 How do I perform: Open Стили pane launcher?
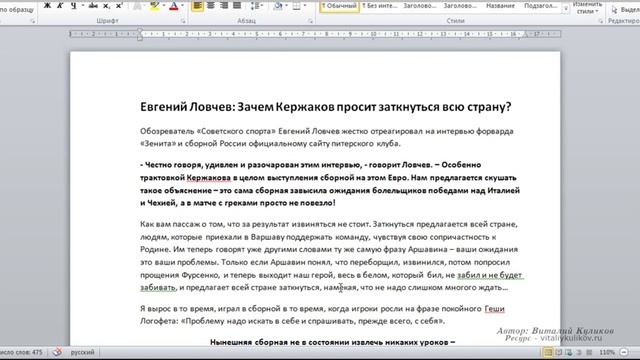600,21
